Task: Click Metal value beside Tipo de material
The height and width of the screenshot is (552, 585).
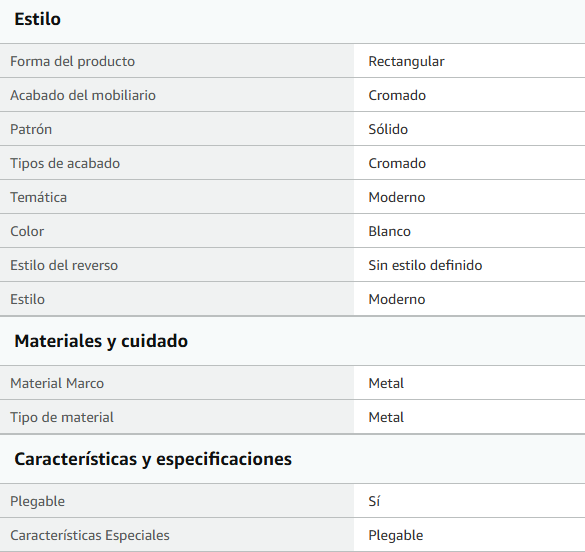Action: pyautogui.click(x=386, y=417)
